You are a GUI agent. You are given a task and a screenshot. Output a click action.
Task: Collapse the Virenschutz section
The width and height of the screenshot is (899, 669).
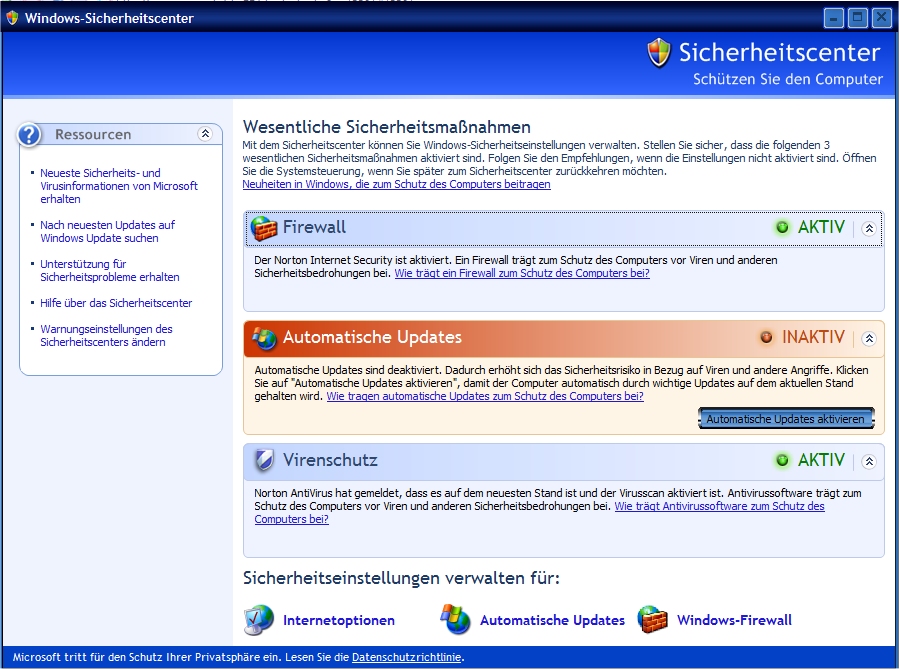click(869, 461)
